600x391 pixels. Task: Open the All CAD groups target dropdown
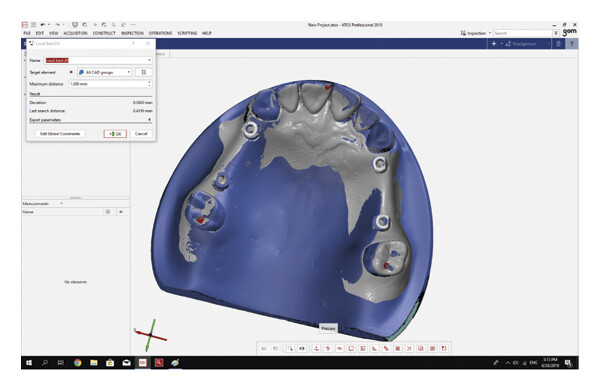coord(104,72)
